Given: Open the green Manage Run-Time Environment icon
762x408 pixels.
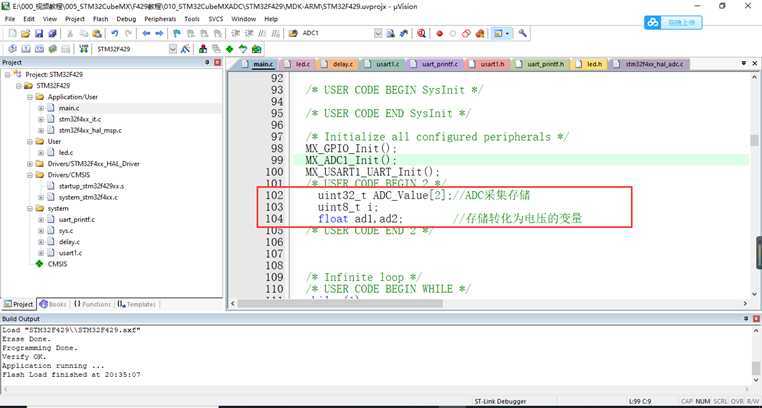Looking at the screenshot, I should click(229, 49).
